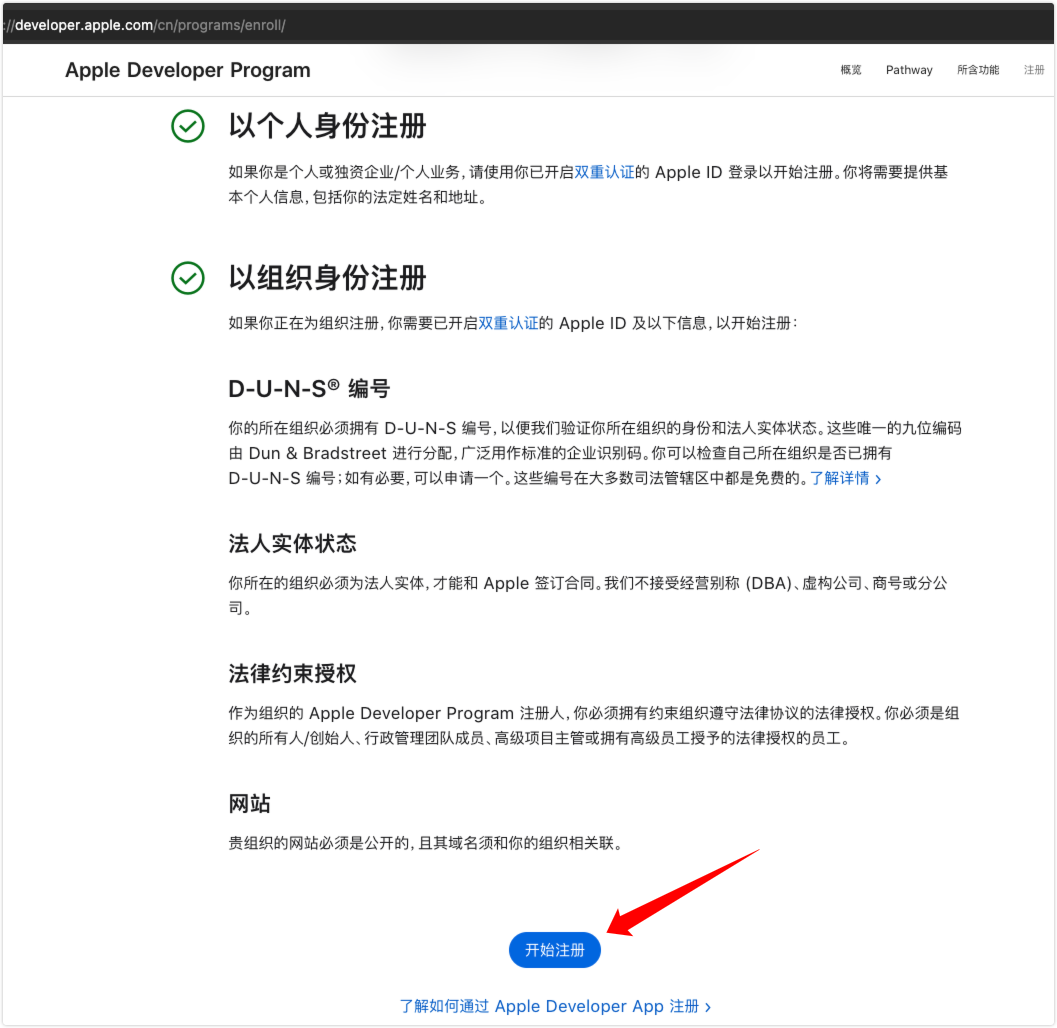Click the blue 开始注册 button
This screenshot has height=1028, width=1057.
(554, 950)
